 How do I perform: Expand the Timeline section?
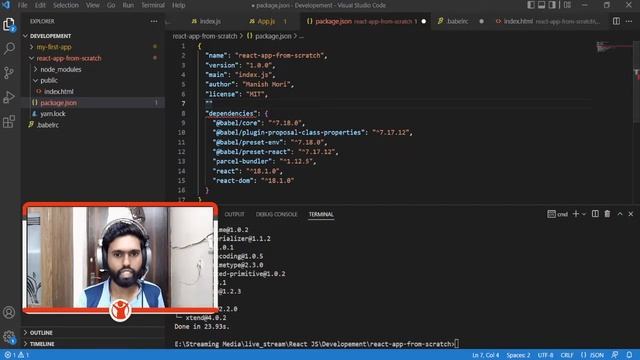click(x=93, y=344)
